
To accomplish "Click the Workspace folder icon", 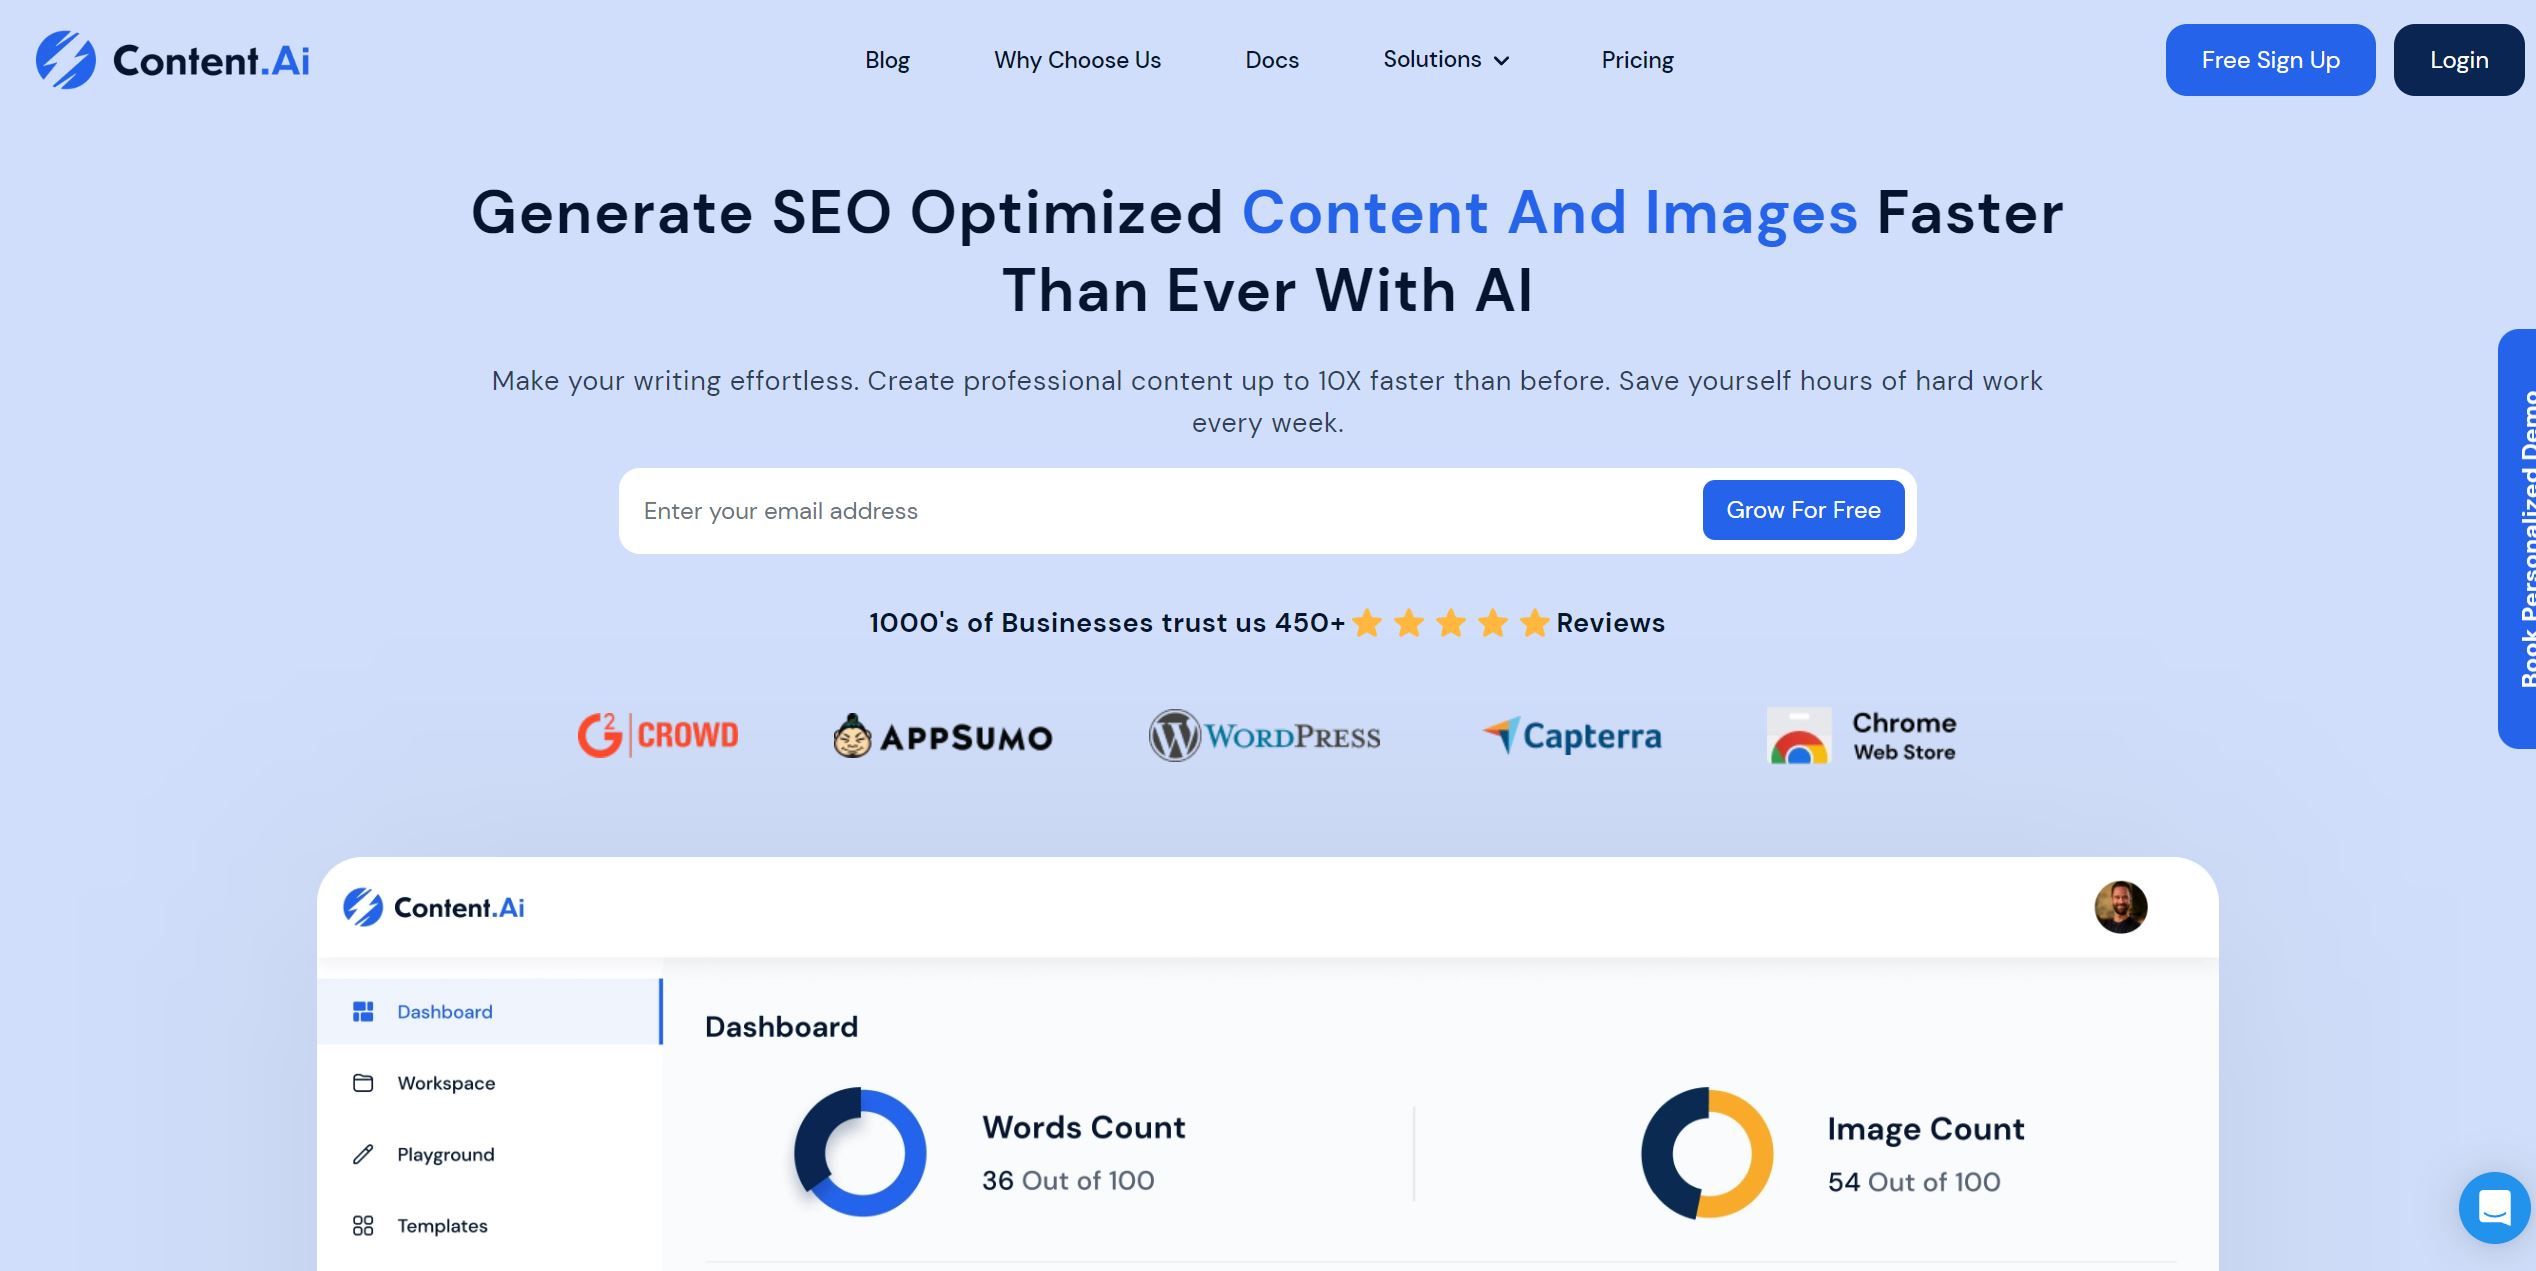I will (x=363, y=1081).
